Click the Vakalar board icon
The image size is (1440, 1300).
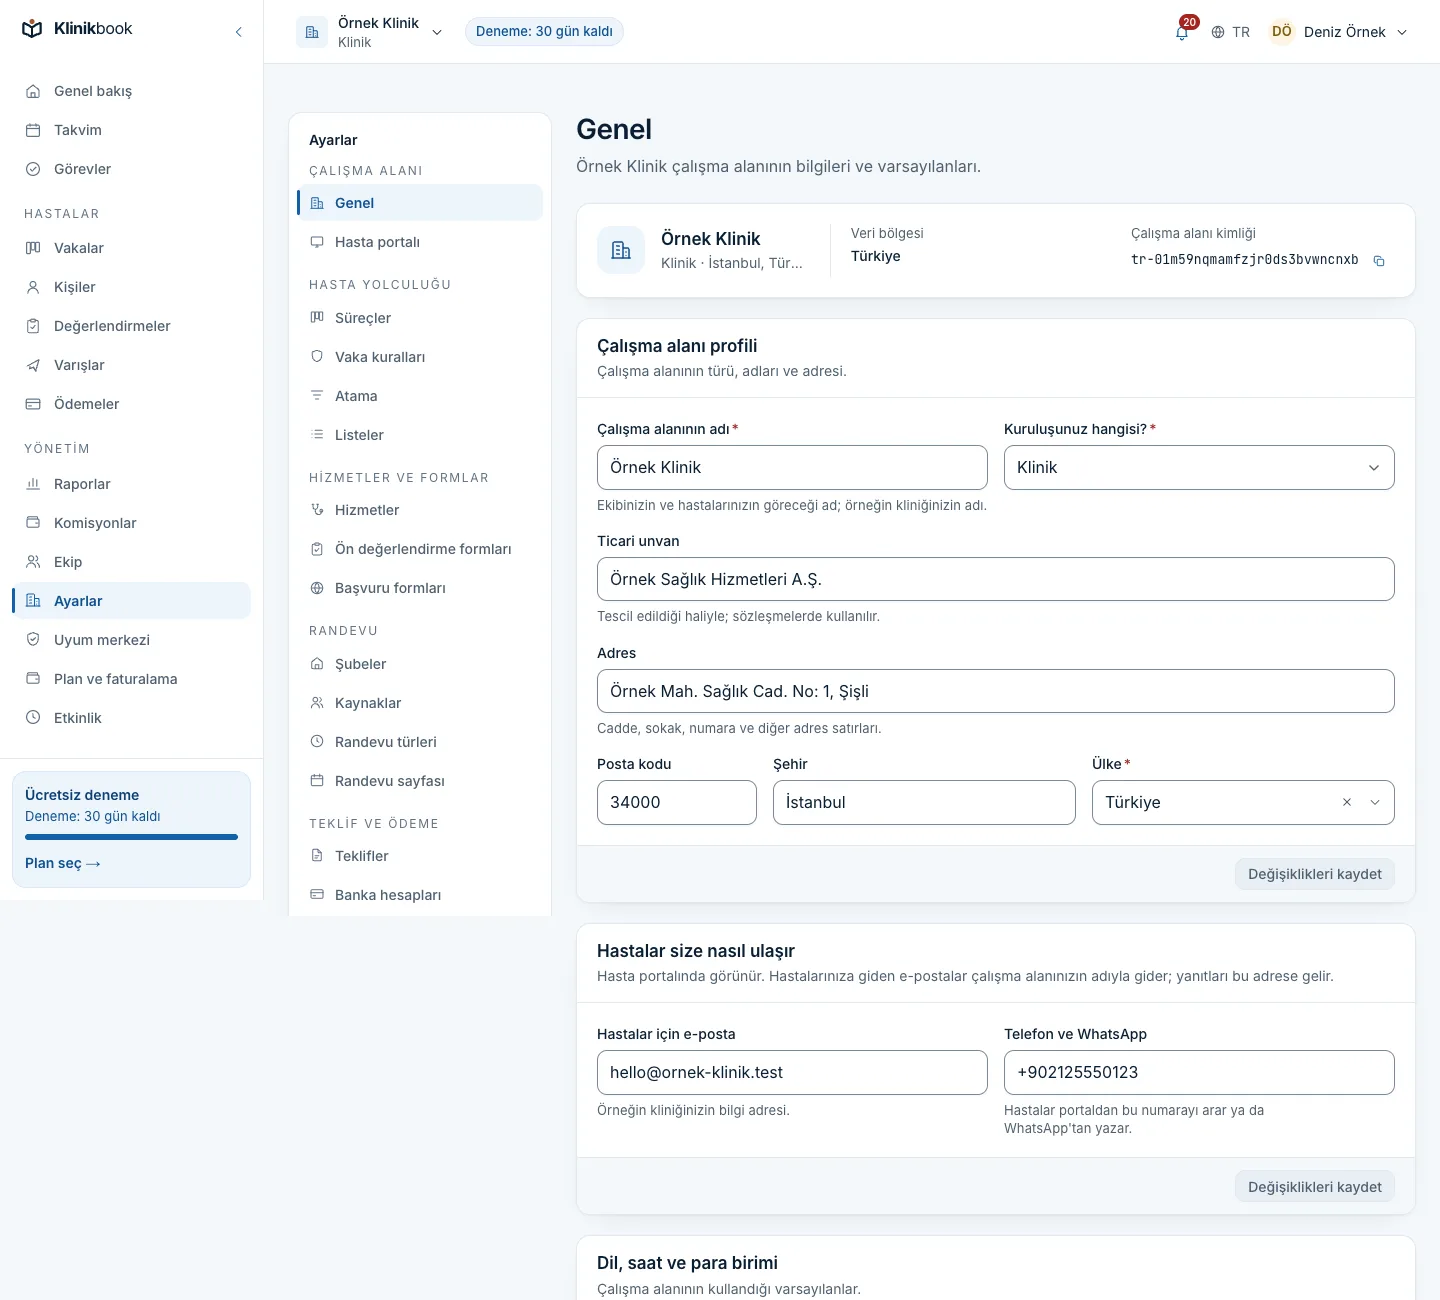point(33,248)
